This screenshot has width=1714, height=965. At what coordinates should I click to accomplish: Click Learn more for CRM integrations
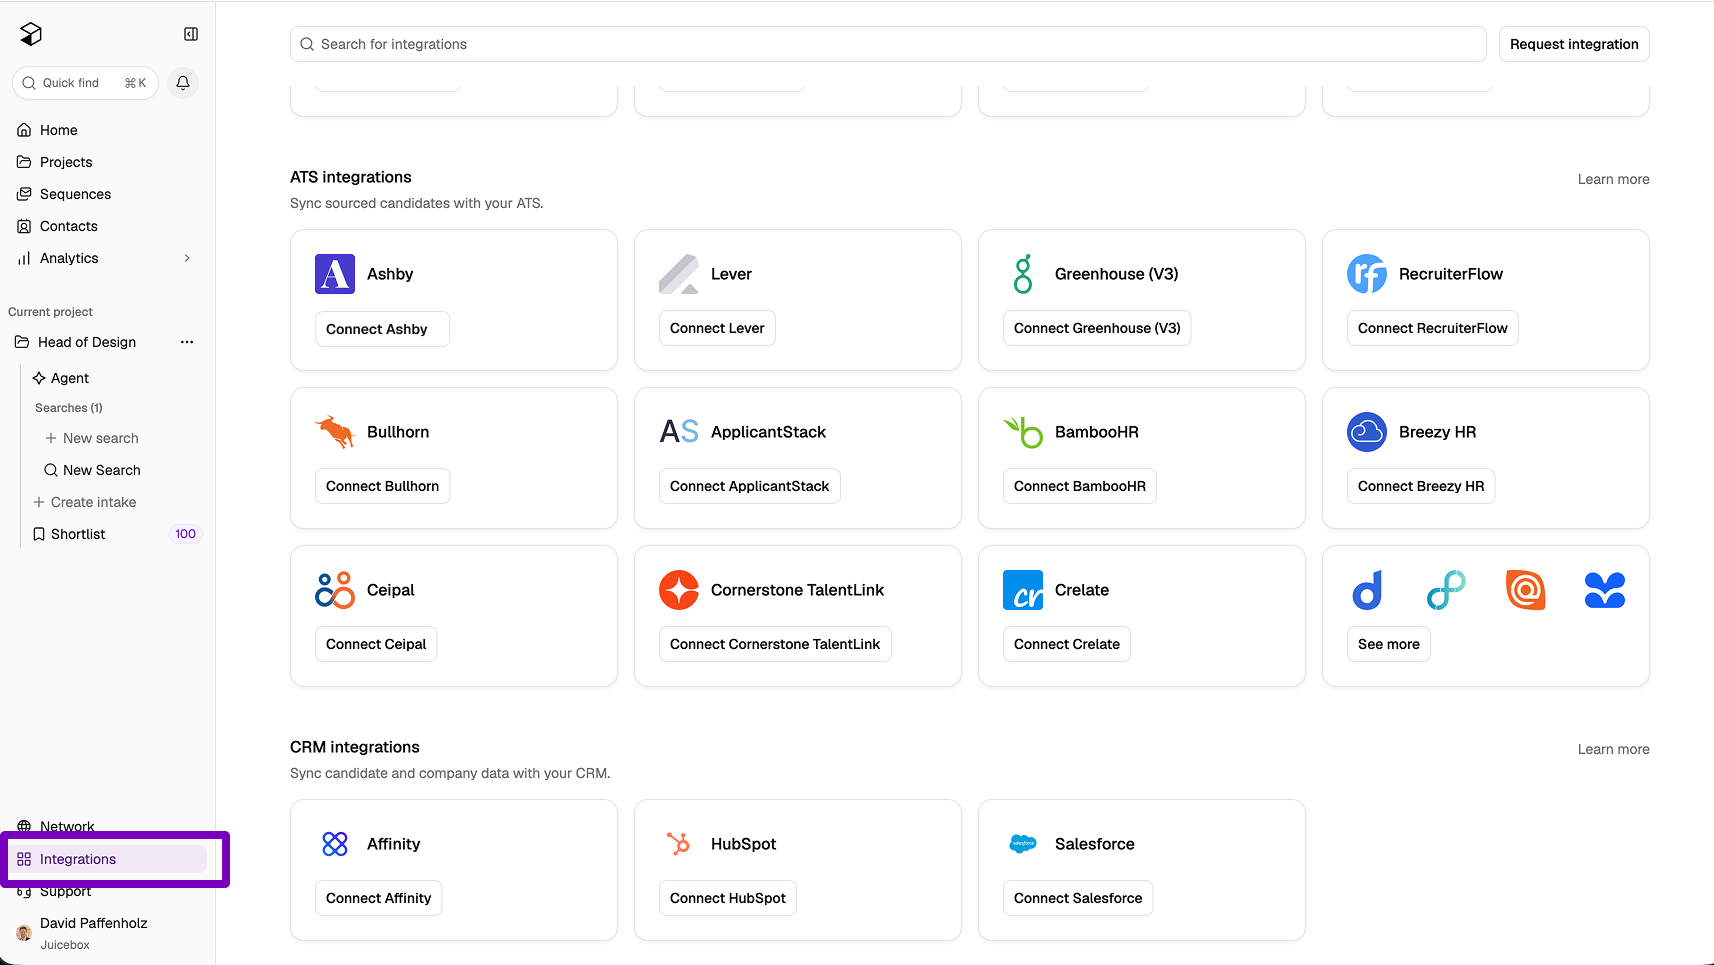(1613, 749)
